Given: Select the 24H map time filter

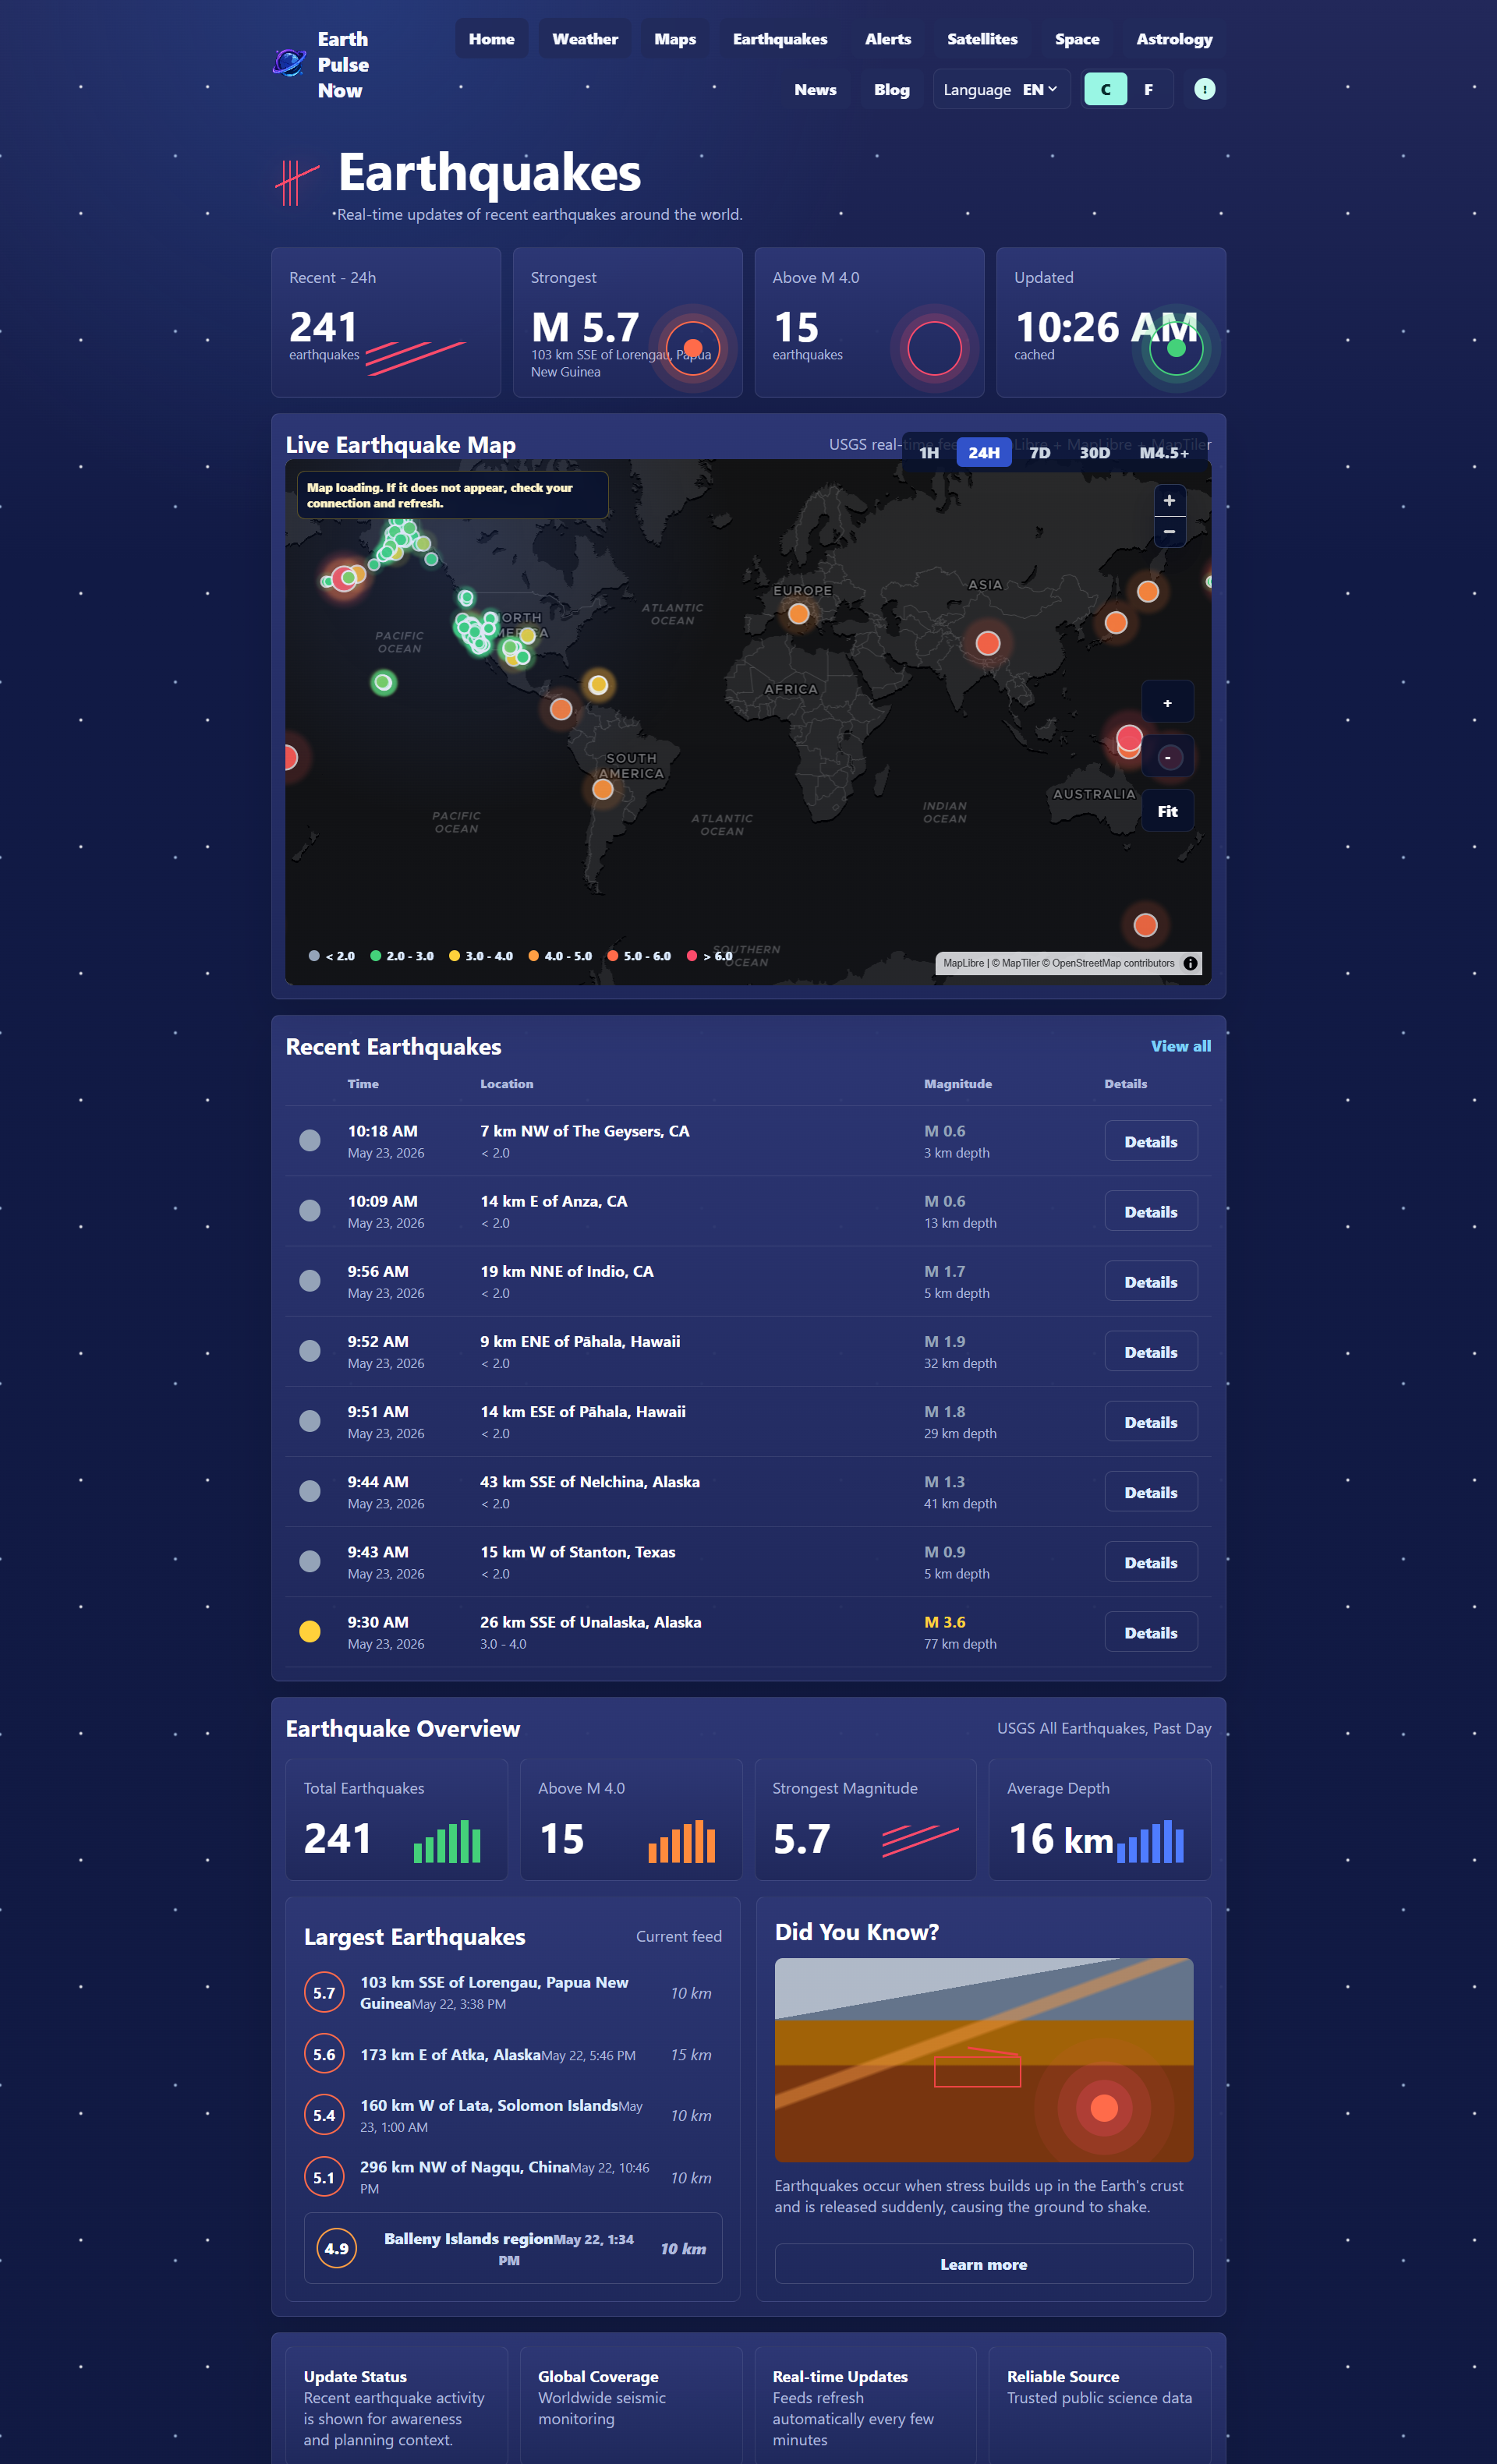Looking at the screenshot, I should (984, 453).
